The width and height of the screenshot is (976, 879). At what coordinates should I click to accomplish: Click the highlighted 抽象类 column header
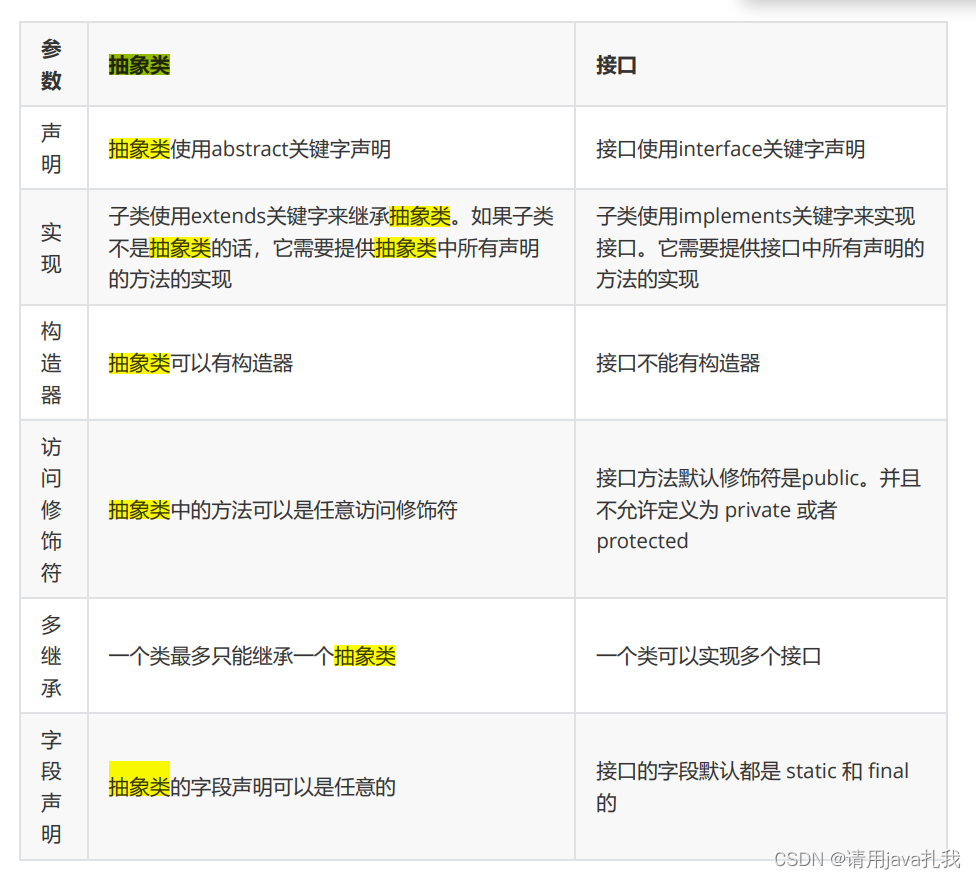(x=331, y=64)
